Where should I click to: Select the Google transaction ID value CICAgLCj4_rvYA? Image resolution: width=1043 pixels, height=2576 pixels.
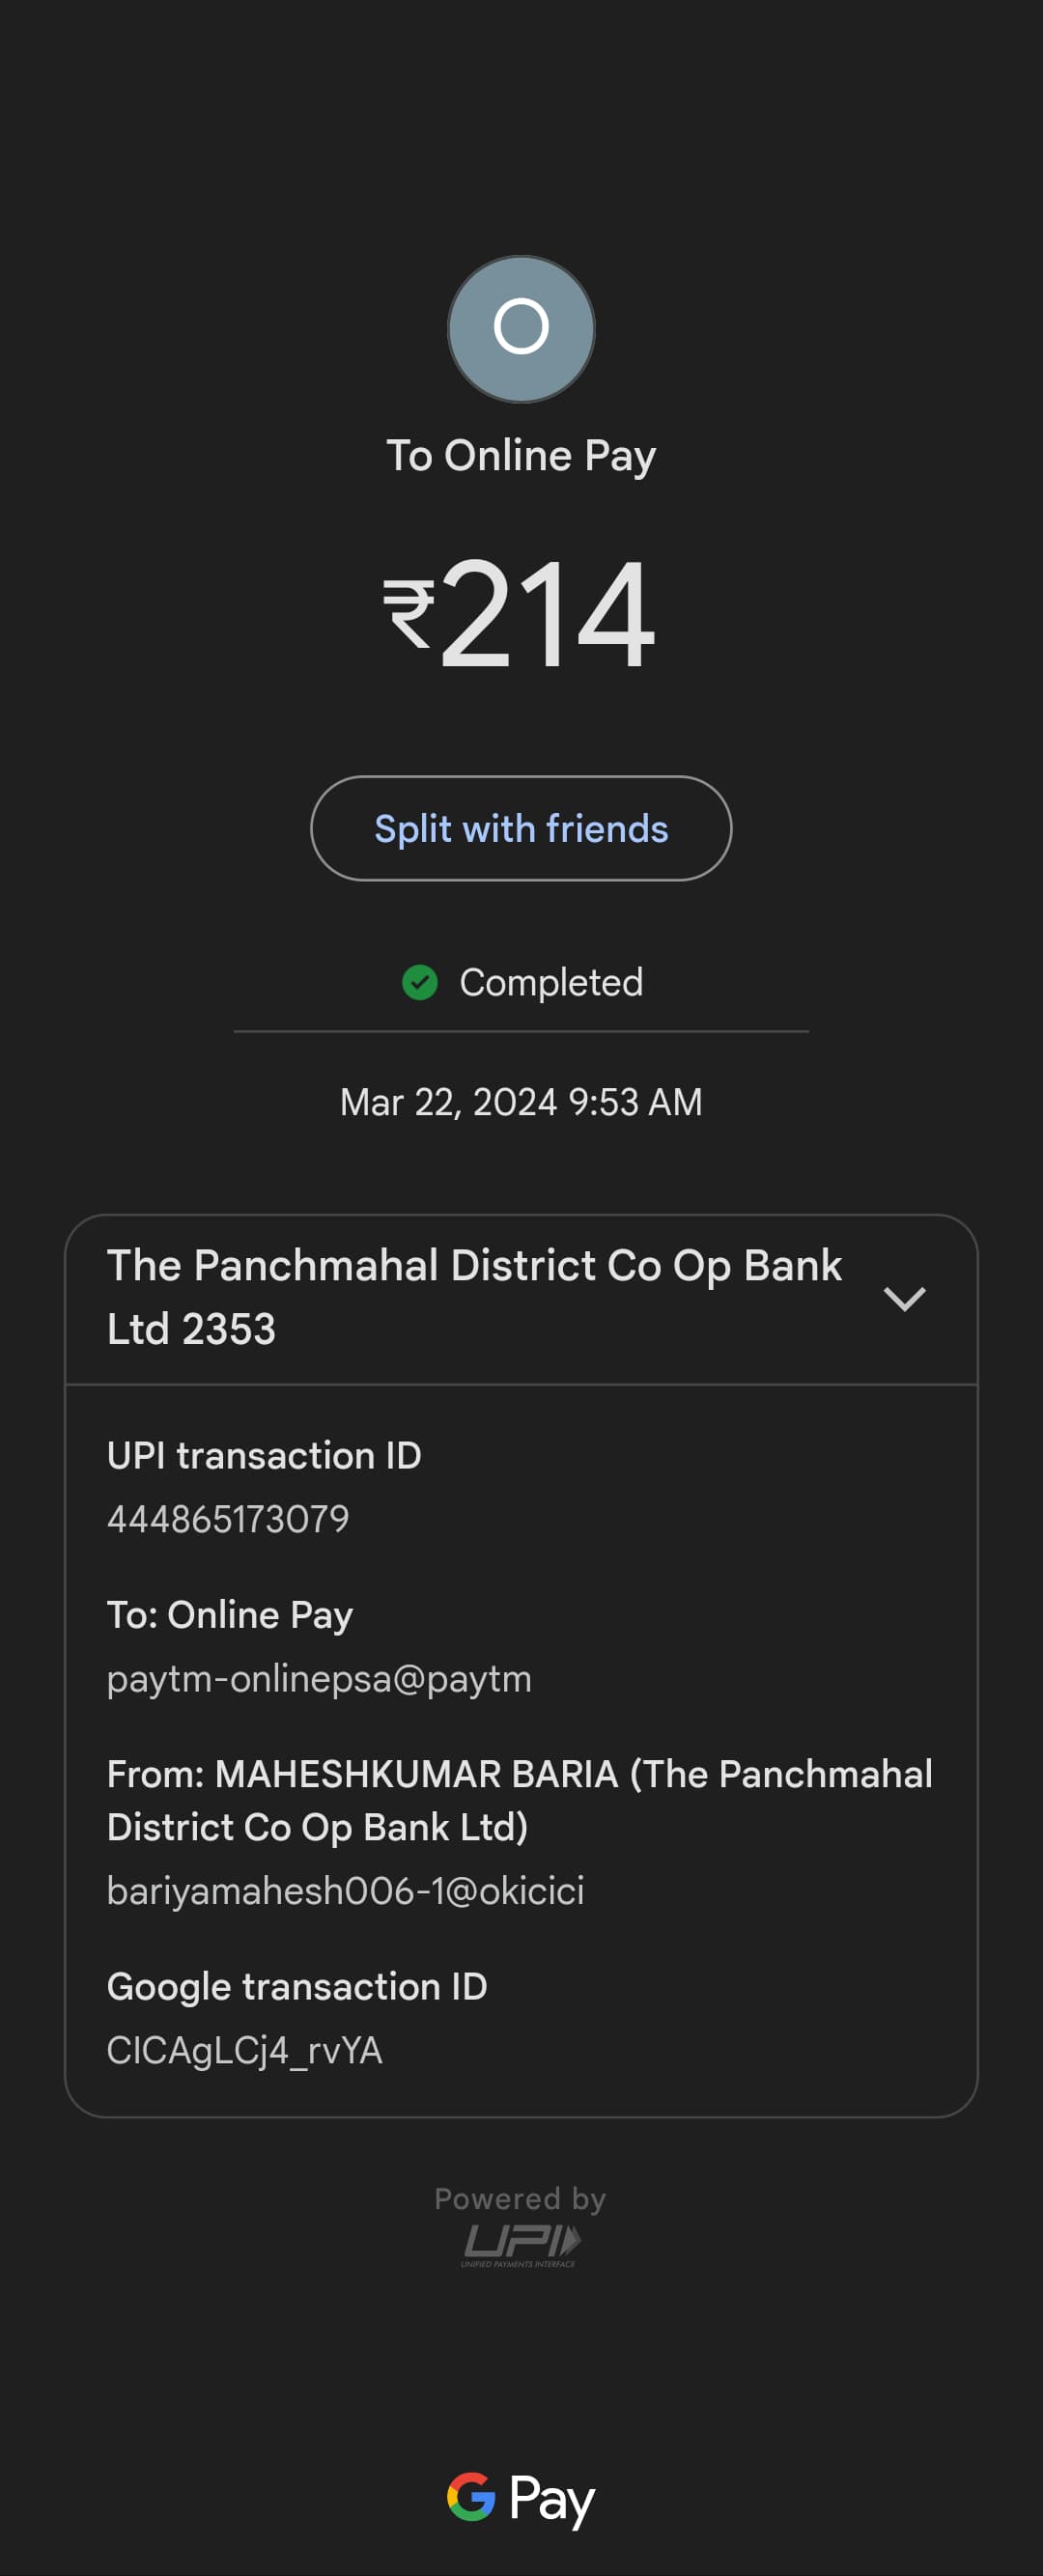[245, 2050]
